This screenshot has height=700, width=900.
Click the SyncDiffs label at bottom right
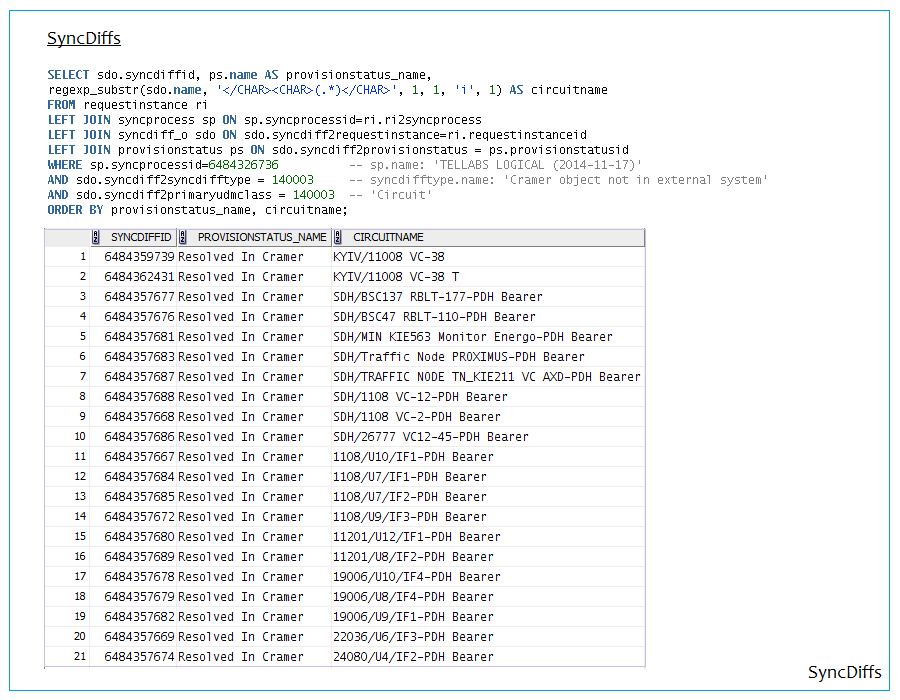tap(844, 672)
